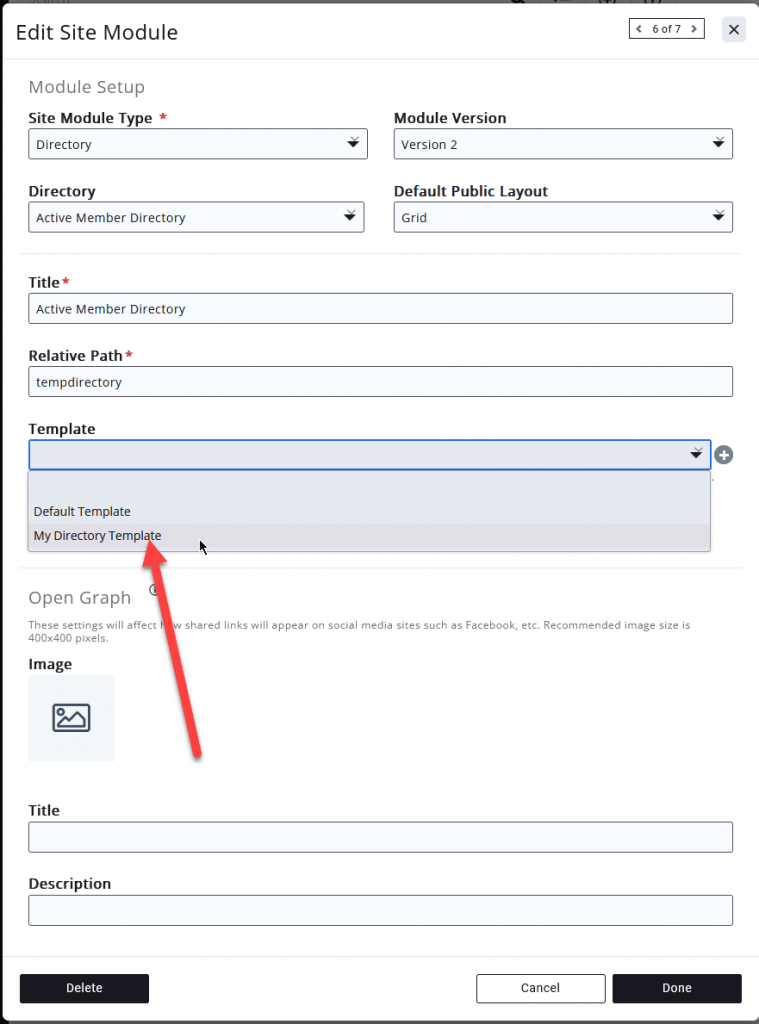Viewport: 759px width, 1024px height.
Task: Expand the Module Version dropdown
Action: point(563,144)
